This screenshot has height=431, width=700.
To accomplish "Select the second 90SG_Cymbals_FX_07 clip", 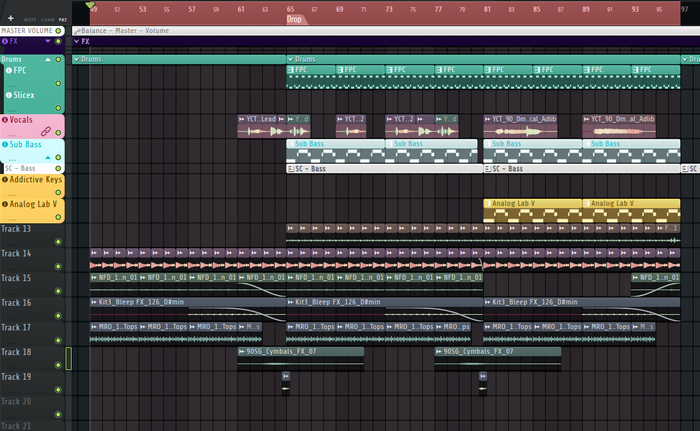I will pos(498,359).
